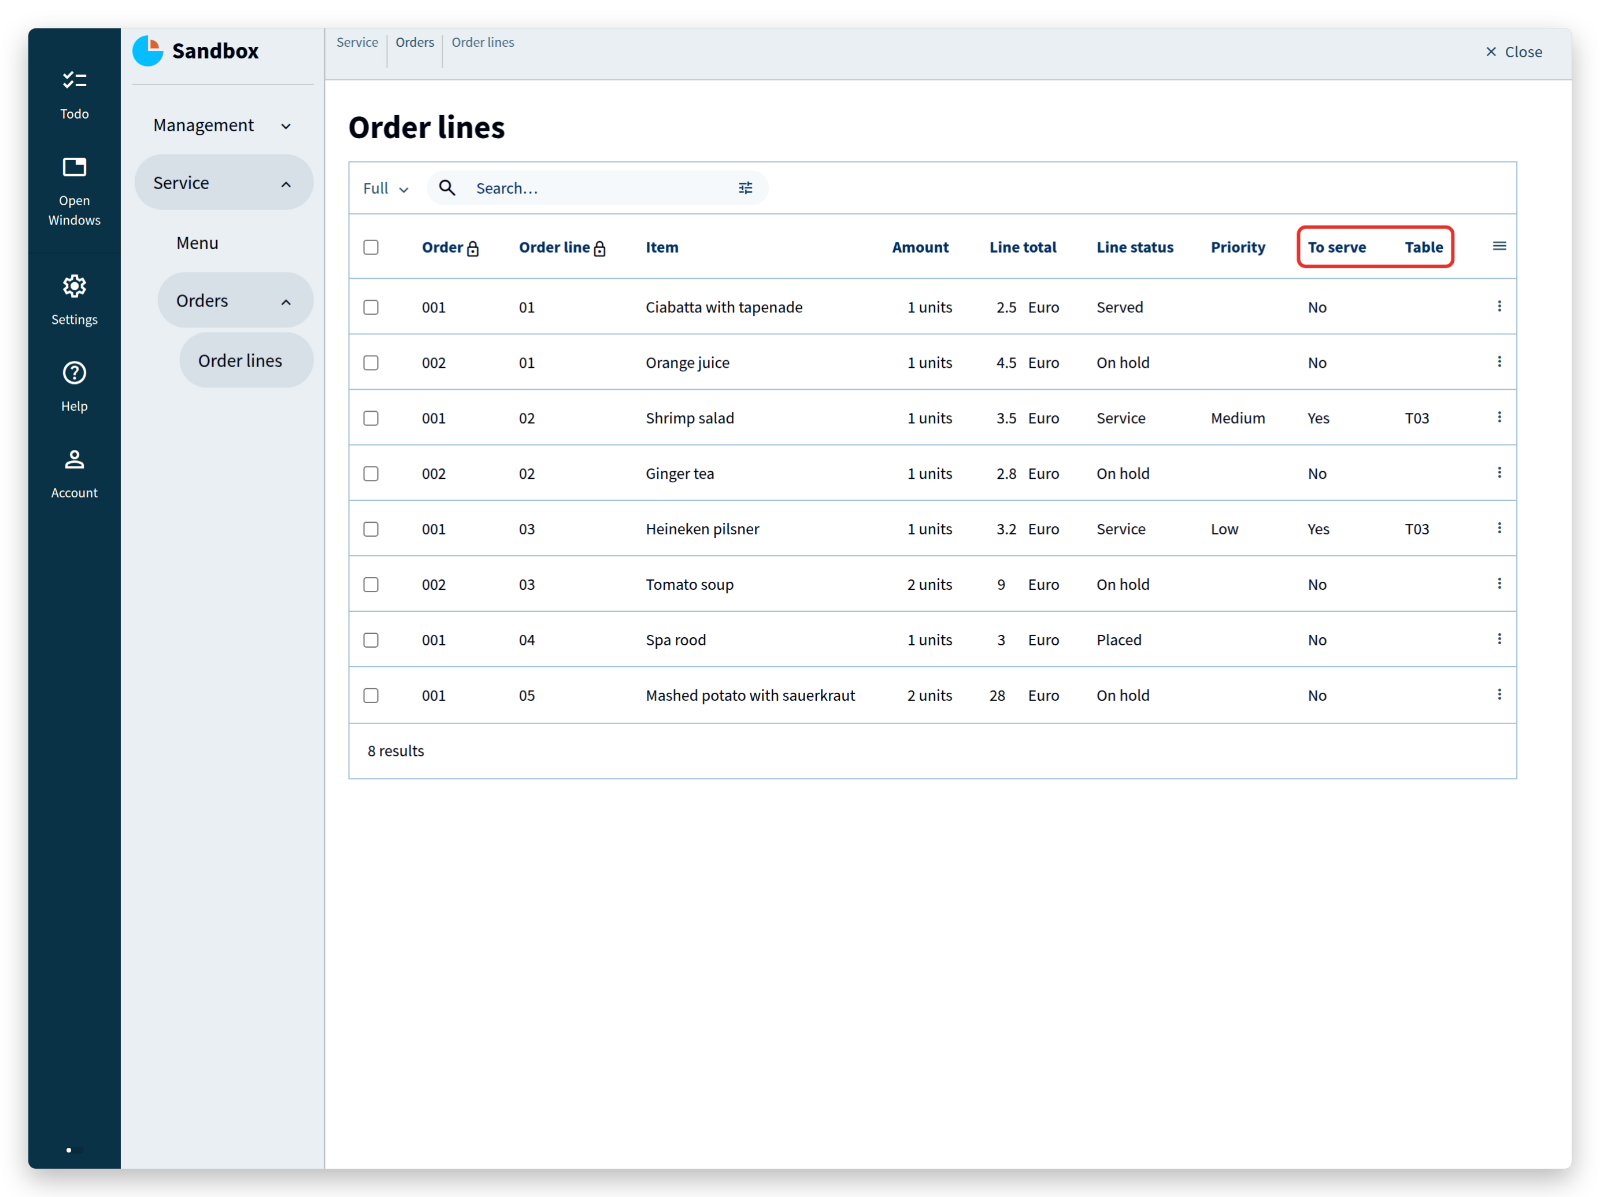Open row menu for Heineken pilsner
Image resolution: width=1600 pixels, height=1197 pixels.
(x=1499, y=529)
